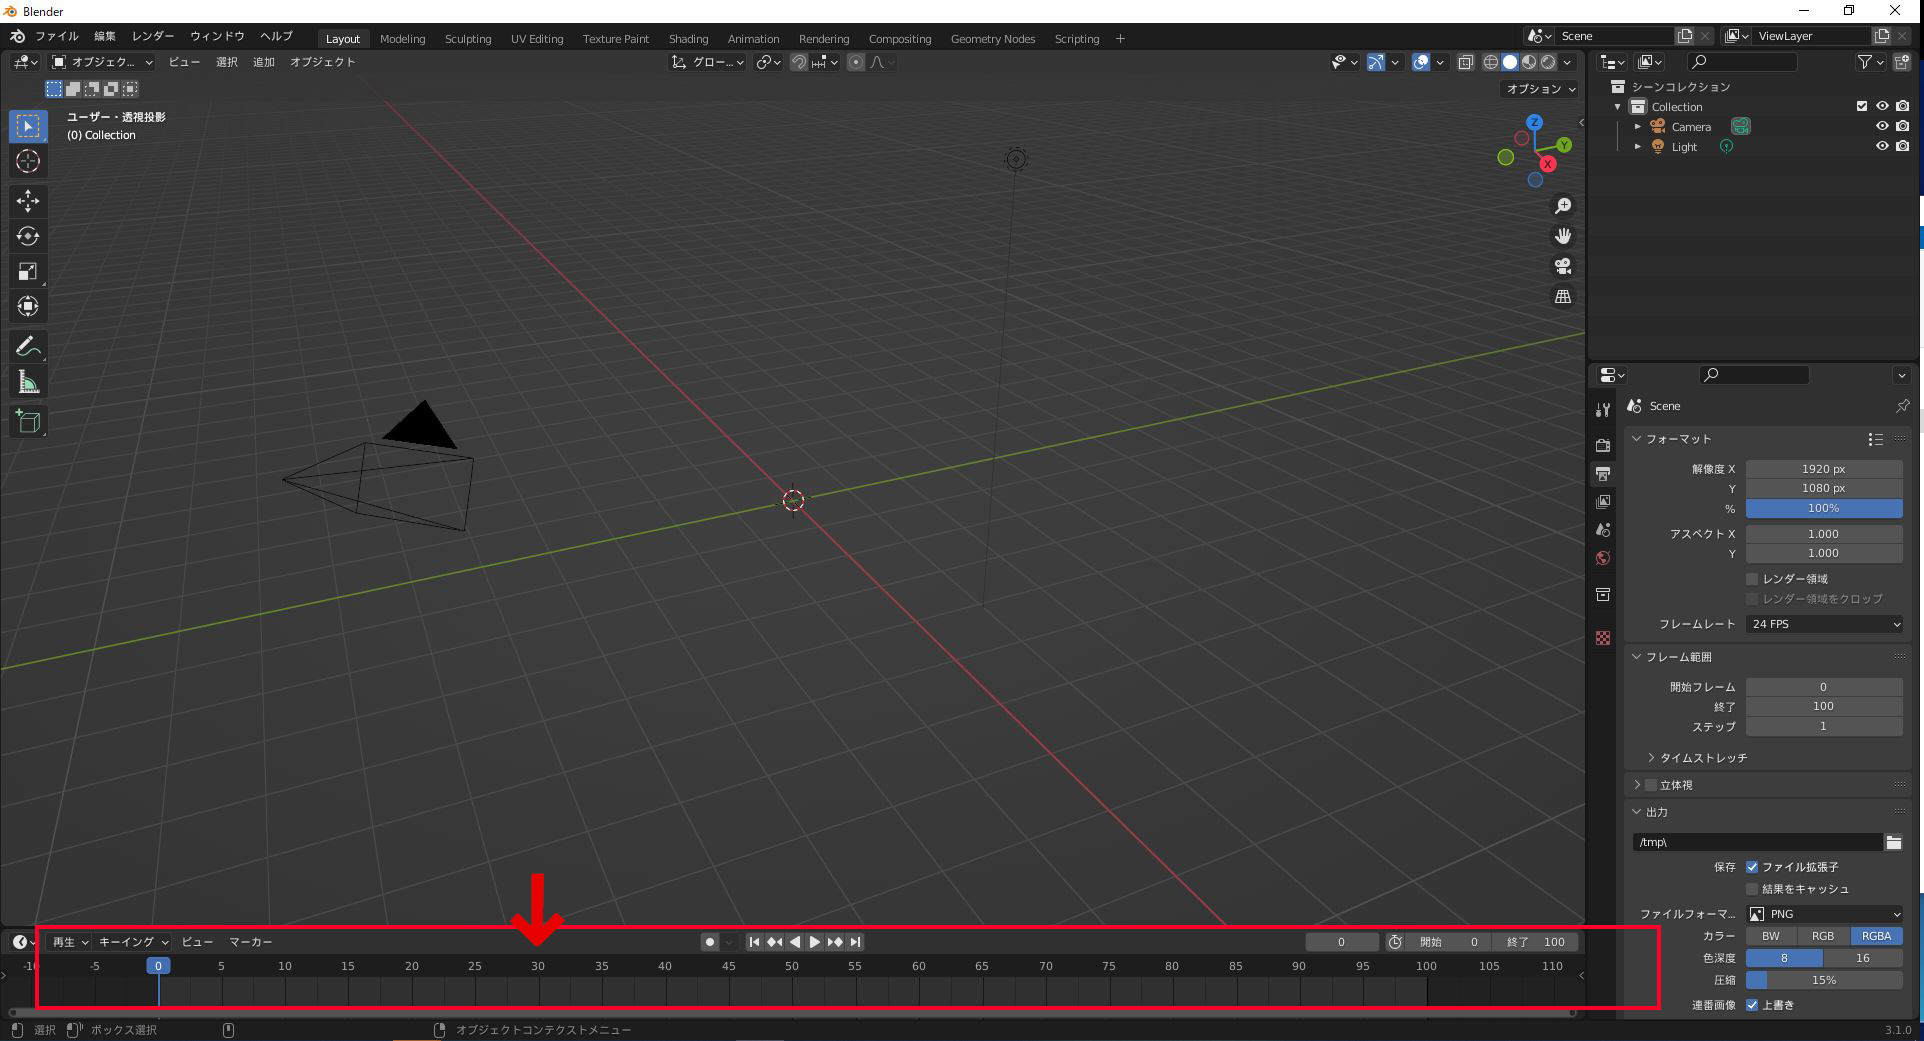
Task: Open the PNG file format dropdown
Action: point(1824,914)
